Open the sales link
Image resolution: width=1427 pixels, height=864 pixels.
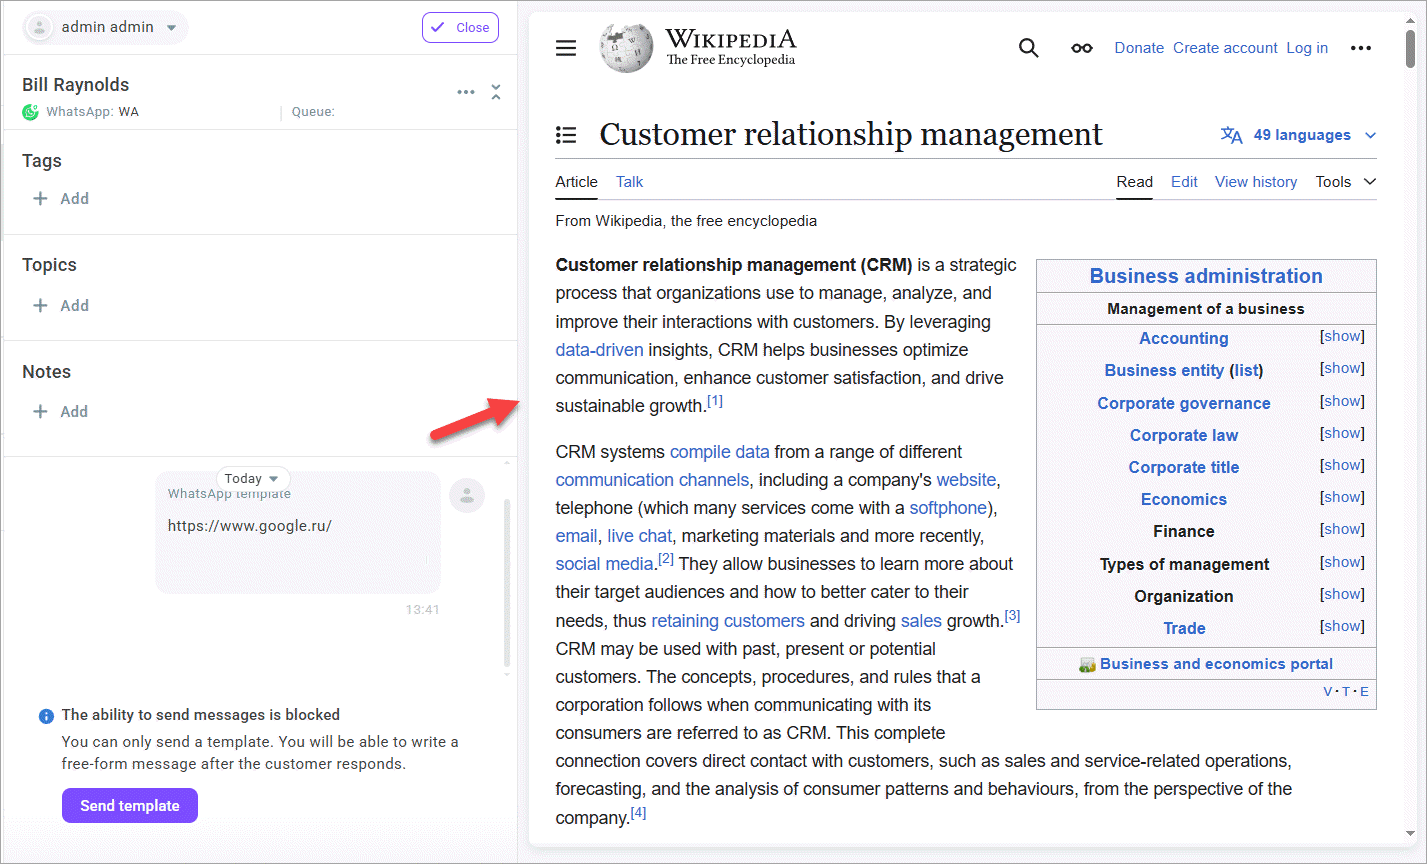point(921,621)
